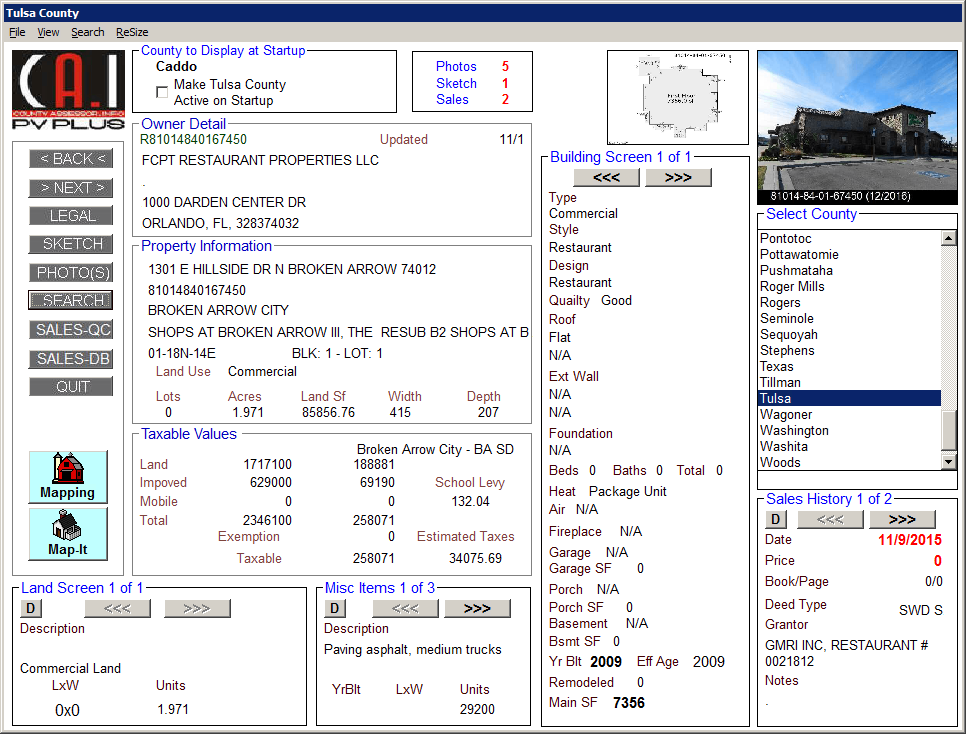Viewport: 966px width, 734px height.
Task: Open the Photos link
Action: (456, 67)
